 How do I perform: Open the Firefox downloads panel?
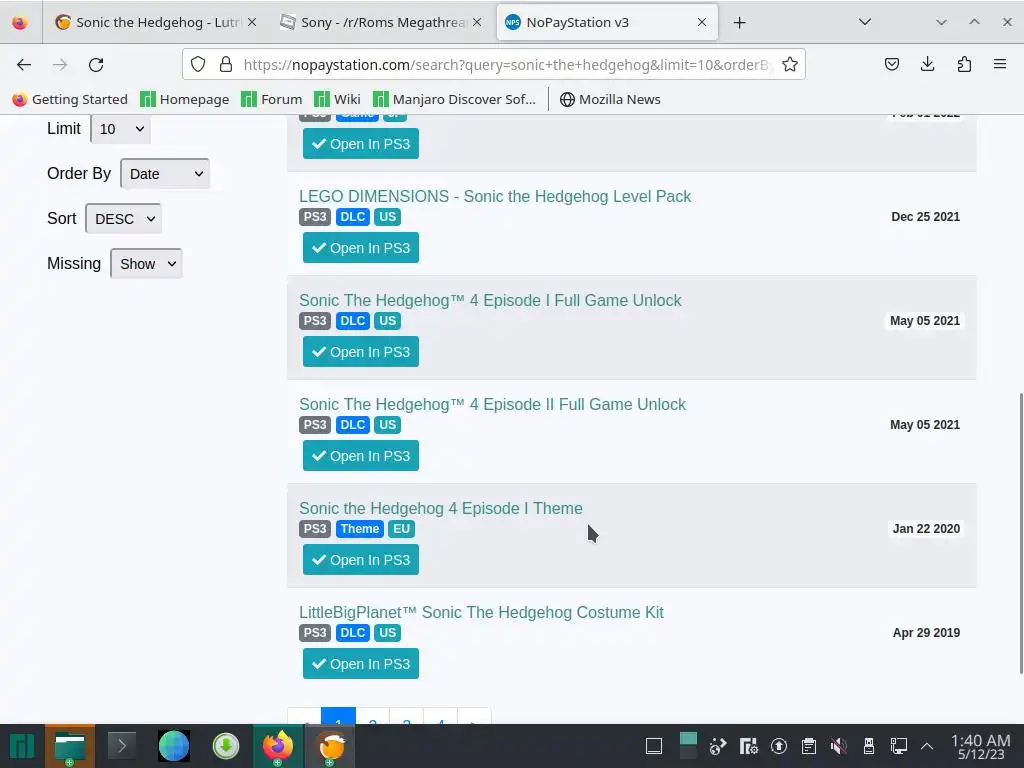coord(927,64)
